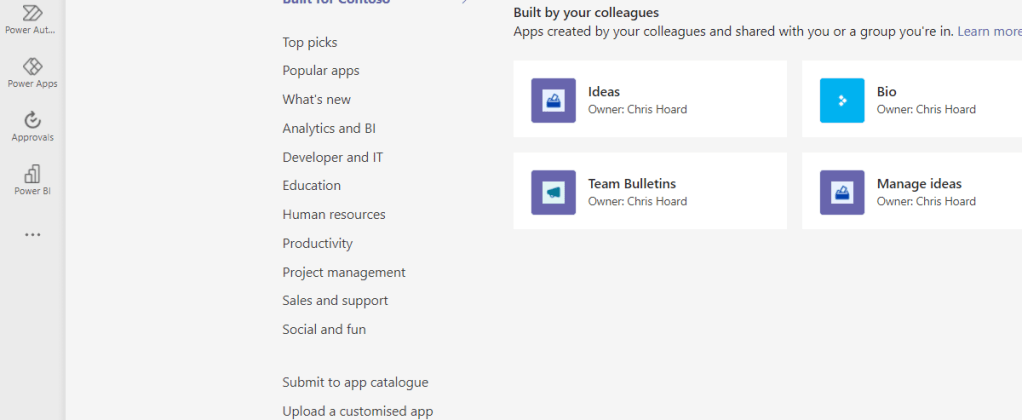This screenshot has height=420, width=1022.
Task: Click Submit to app catalogue
Action: [355, 382]
